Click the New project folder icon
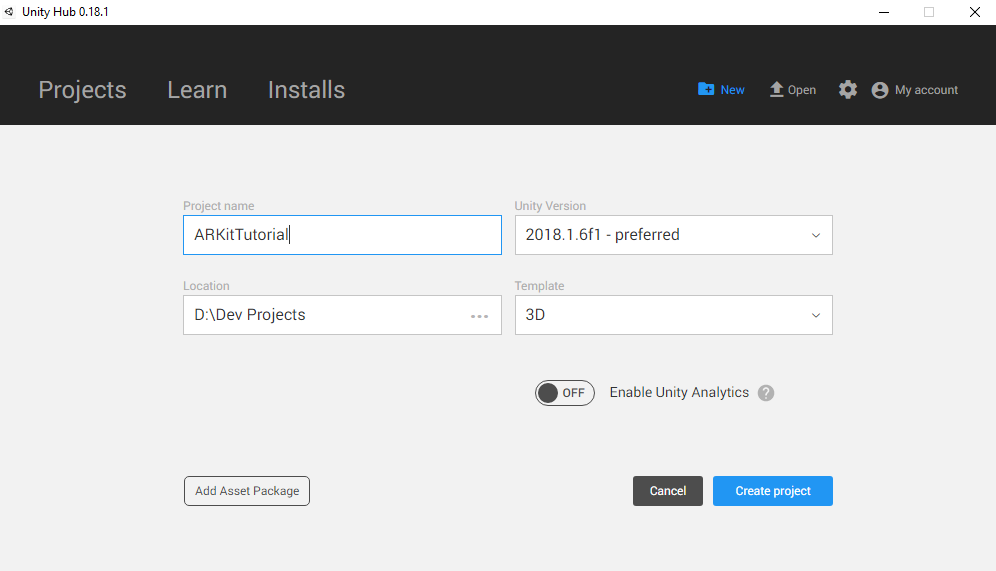The image size is (996, 571). point(706,90)
